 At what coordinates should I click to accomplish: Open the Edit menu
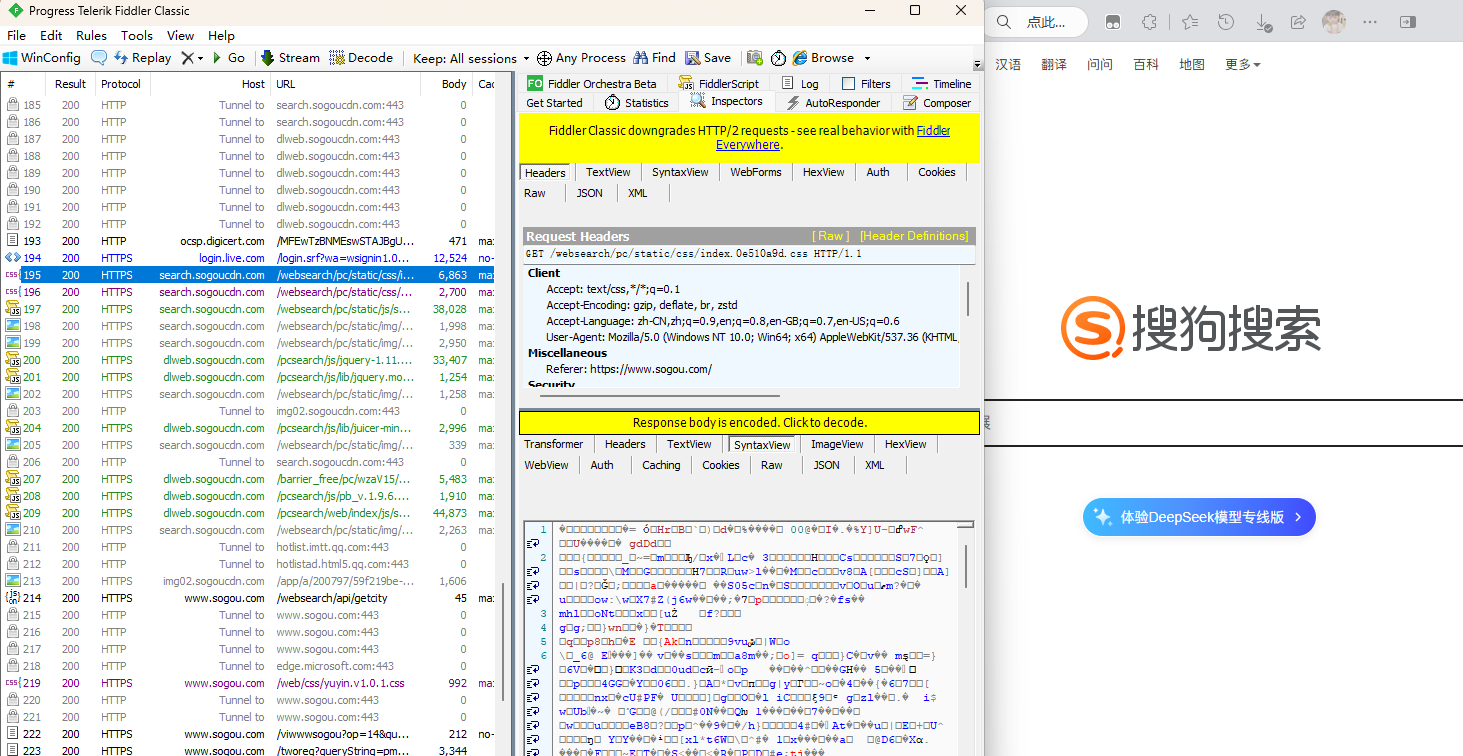(x=51, y=35)
